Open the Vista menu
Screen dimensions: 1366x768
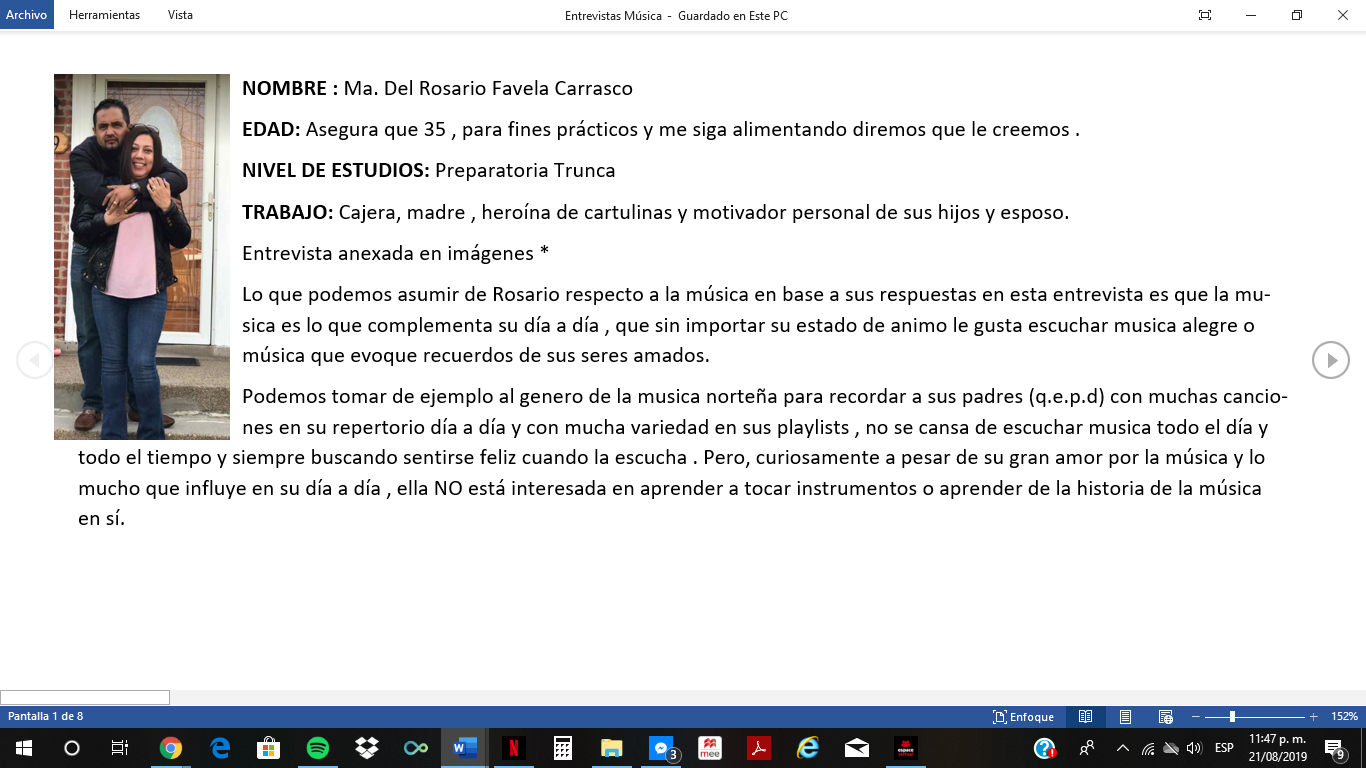pos(180,15)
